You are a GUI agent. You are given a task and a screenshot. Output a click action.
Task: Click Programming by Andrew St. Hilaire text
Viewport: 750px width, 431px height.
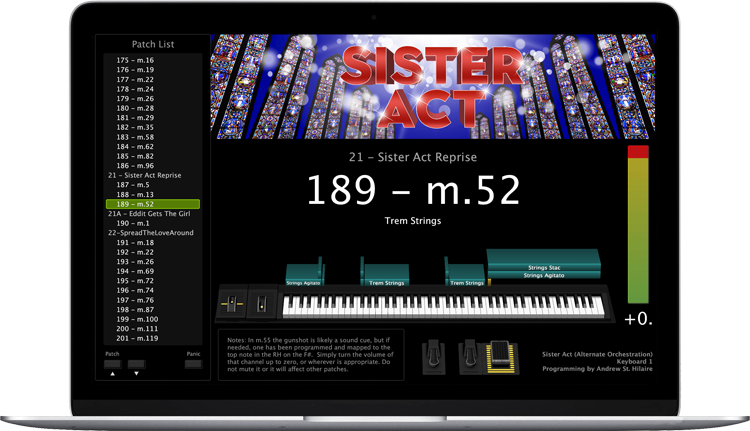click(597, 369)
